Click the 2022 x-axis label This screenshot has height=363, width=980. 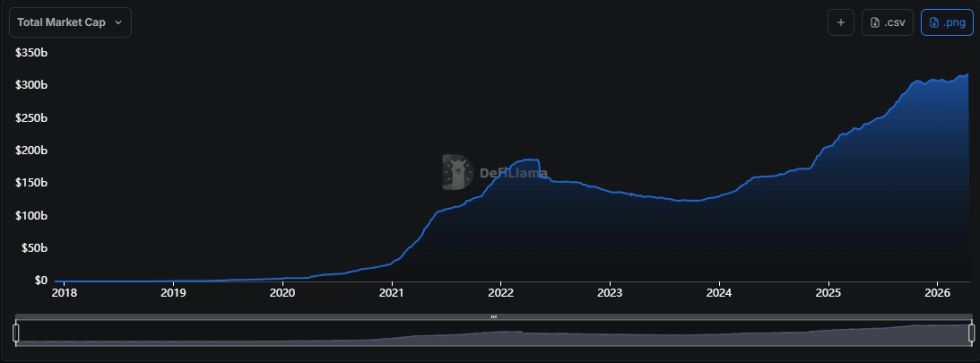pos(501,292)
